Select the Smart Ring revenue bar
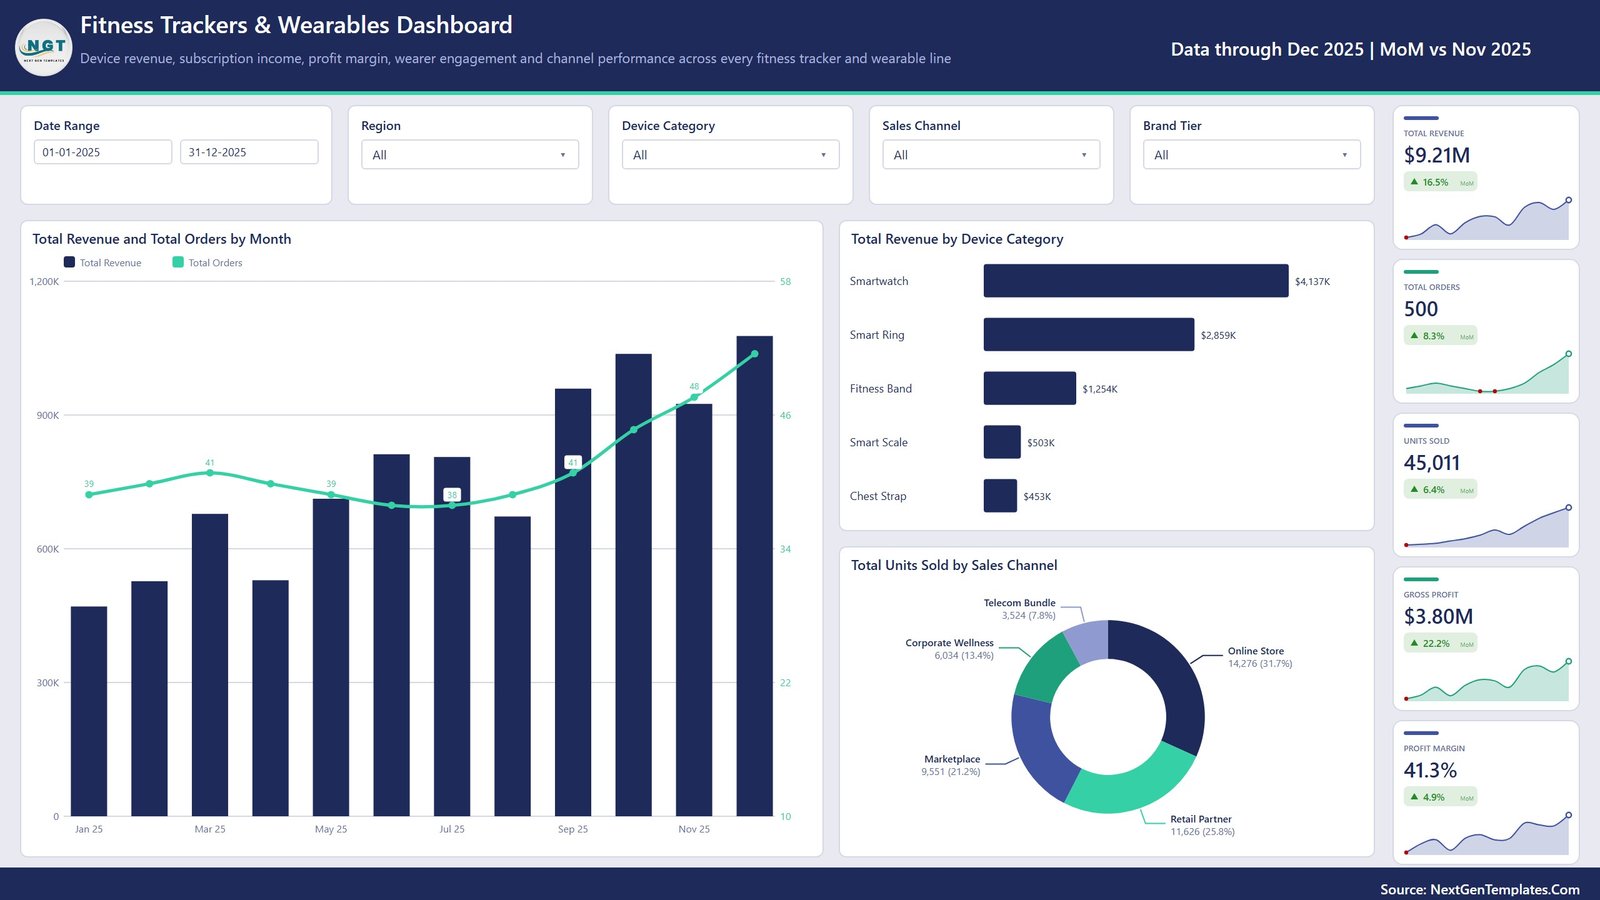 point(1089,335)
